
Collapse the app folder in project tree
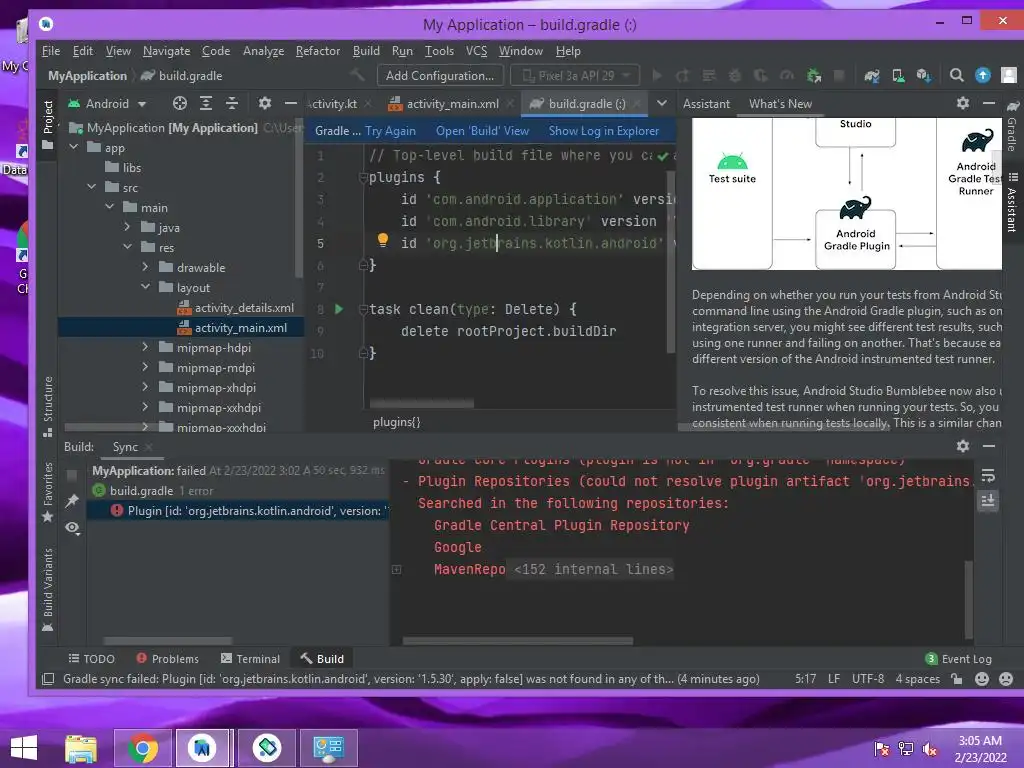(x=74, y=148)
